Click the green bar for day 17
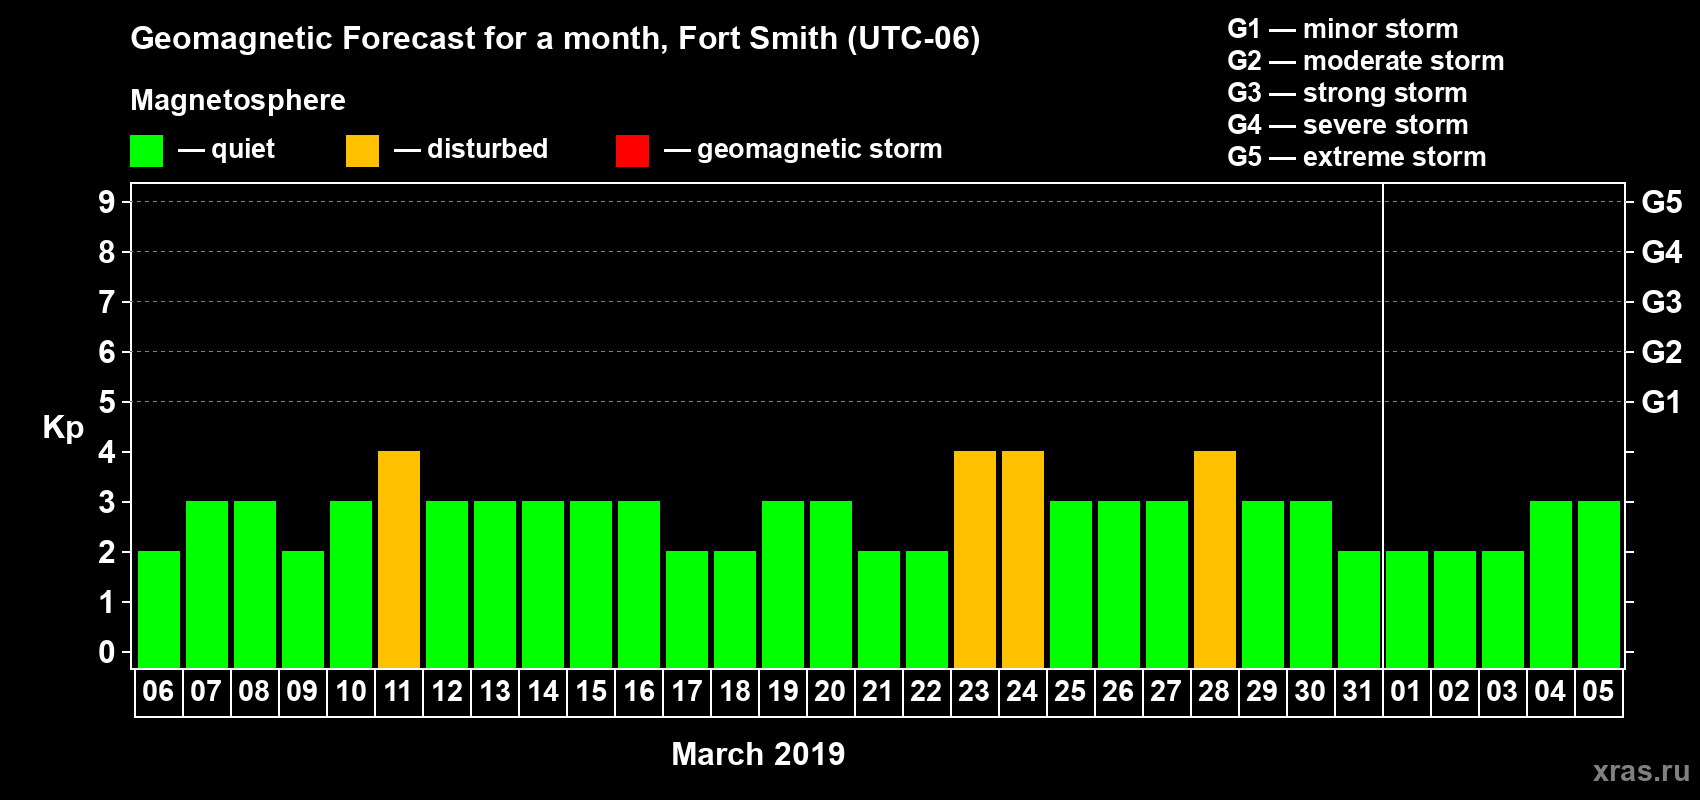 click(x=687, y=610)
